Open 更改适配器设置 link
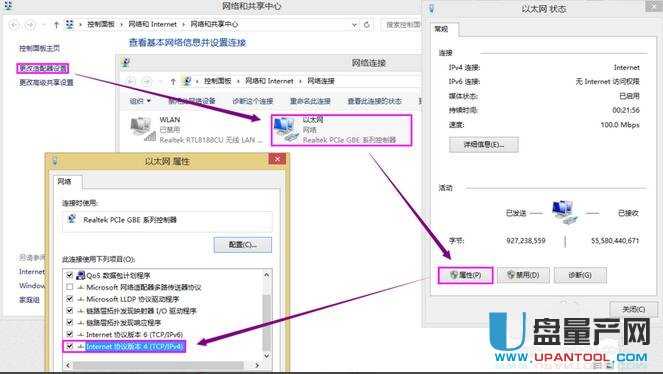 (x=43, y=68)
